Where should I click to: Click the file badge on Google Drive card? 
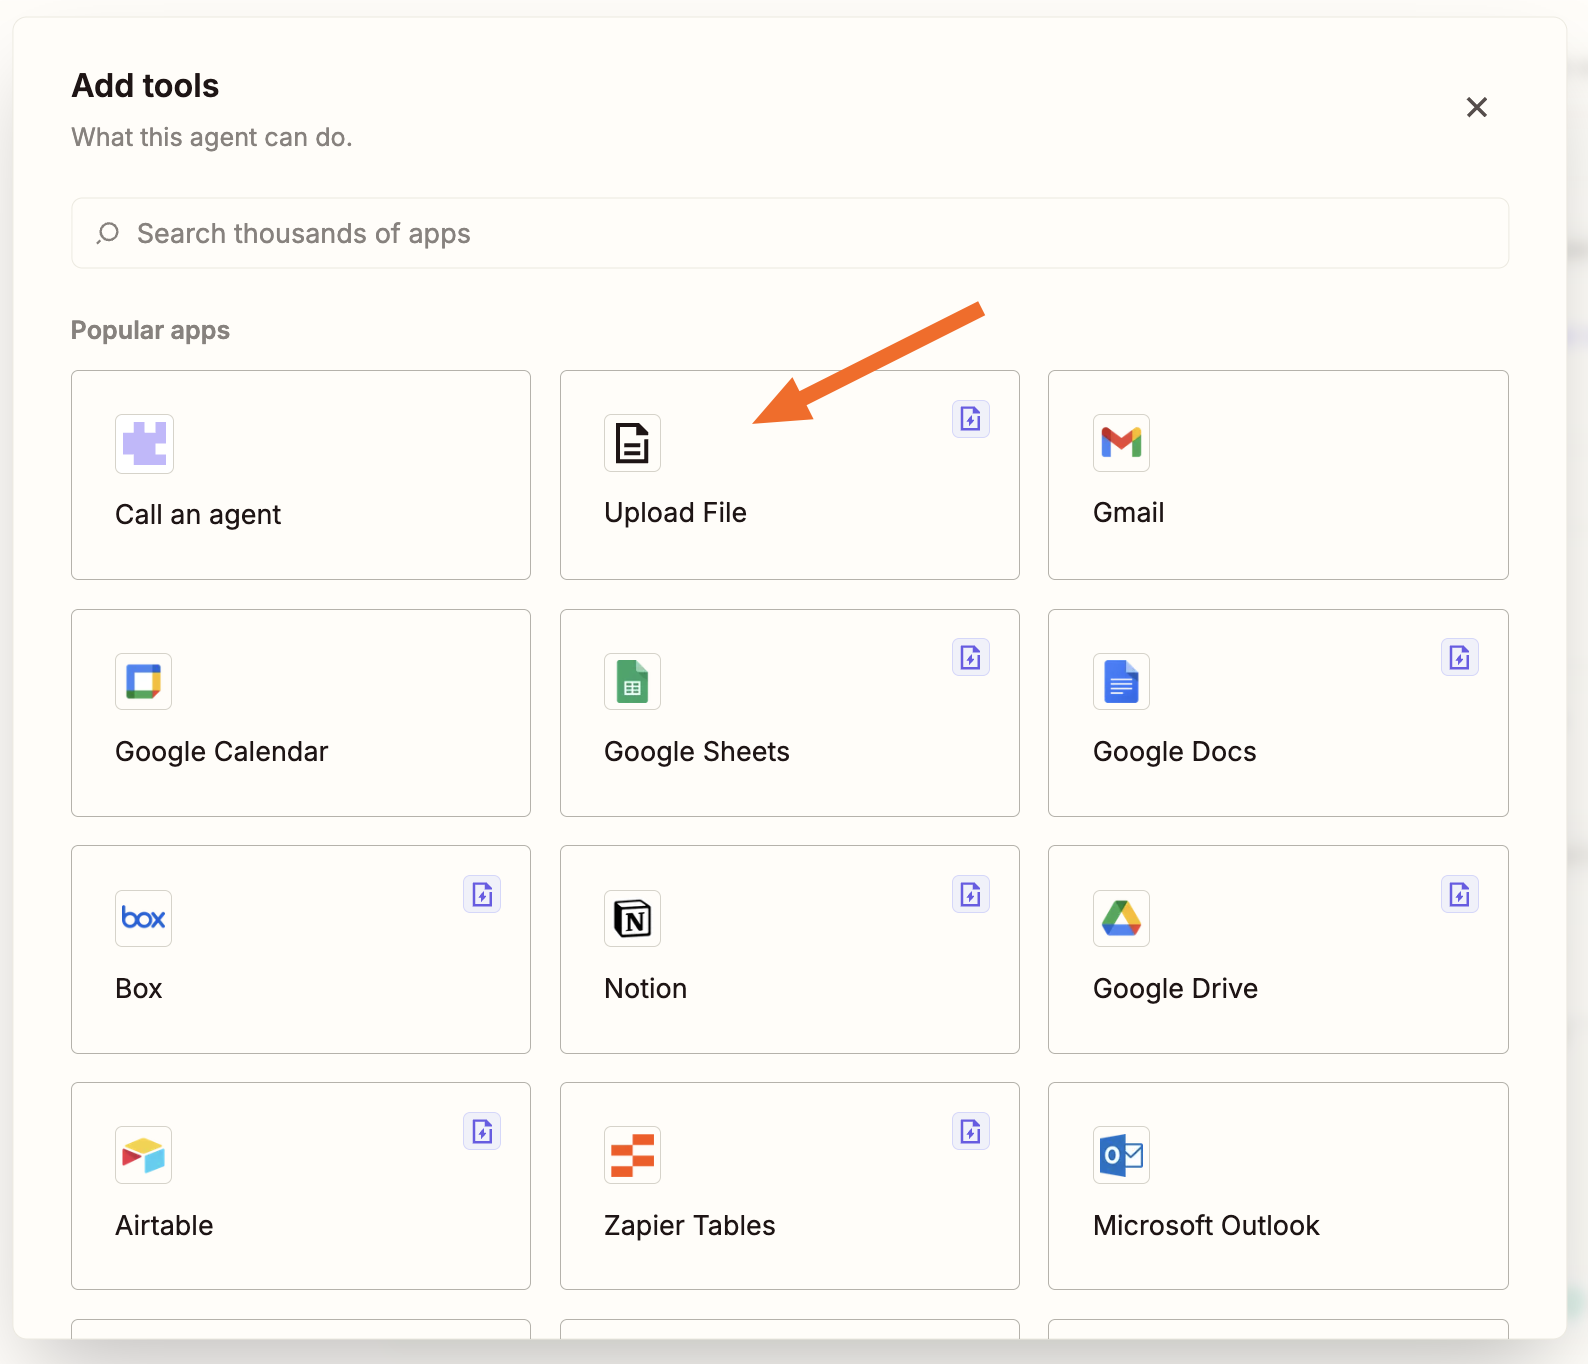click(1460, 894)
